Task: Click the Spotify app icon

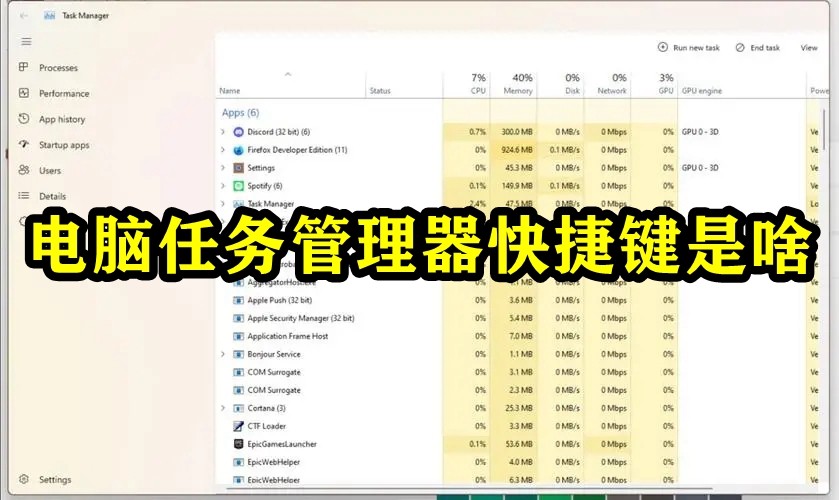Action: (239, 186)
